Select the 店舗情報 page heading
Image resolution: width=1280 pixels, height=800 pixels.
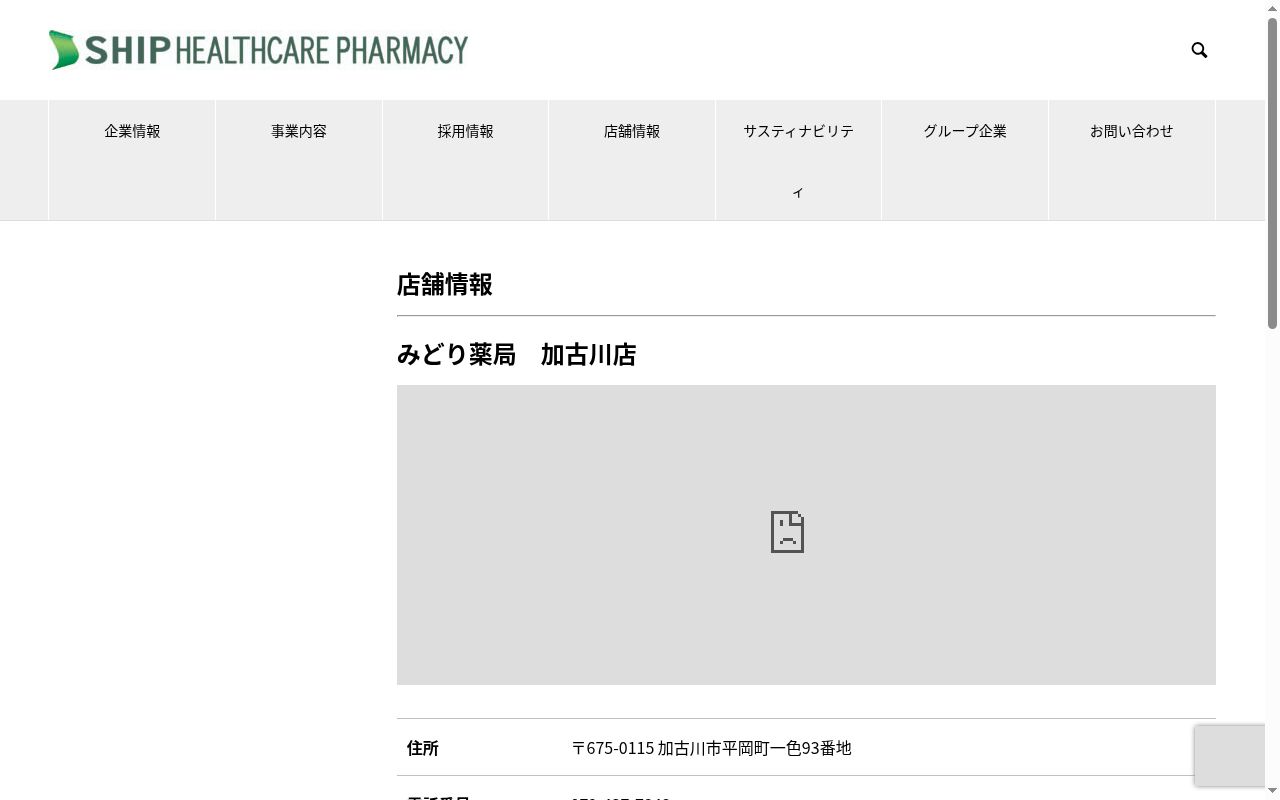444,285
